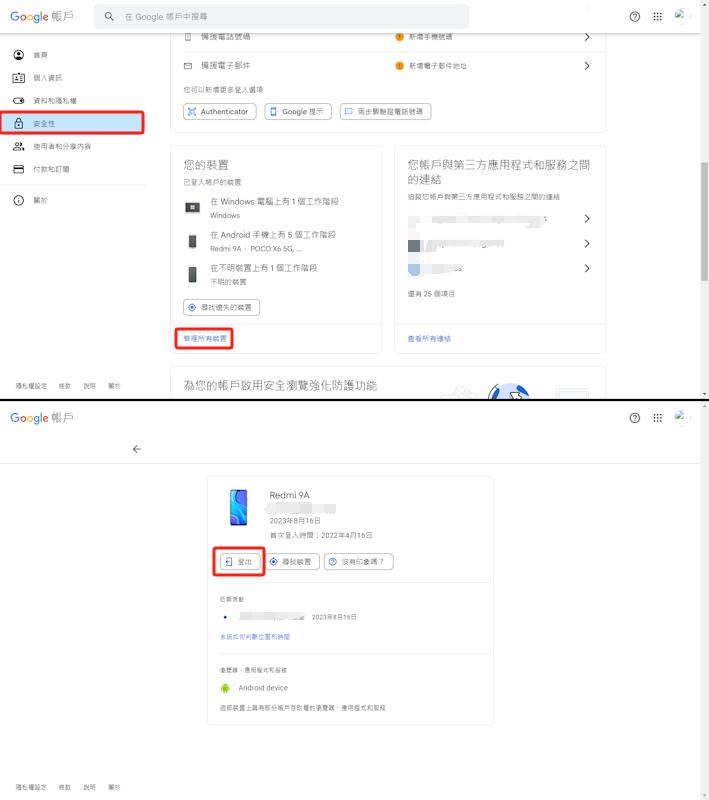Click the 沒有印象嗎？ button
709x800 pixels.
pyautogui.click(x=359, y=562)
